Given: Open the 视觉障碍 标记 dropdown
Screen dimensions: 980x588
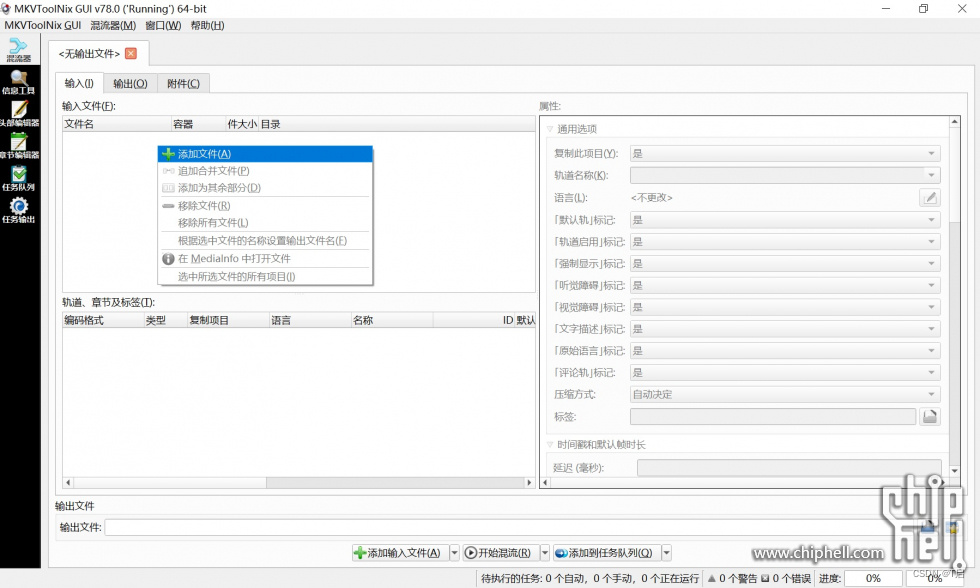Looking at the screenshot, I should [785, 307].
